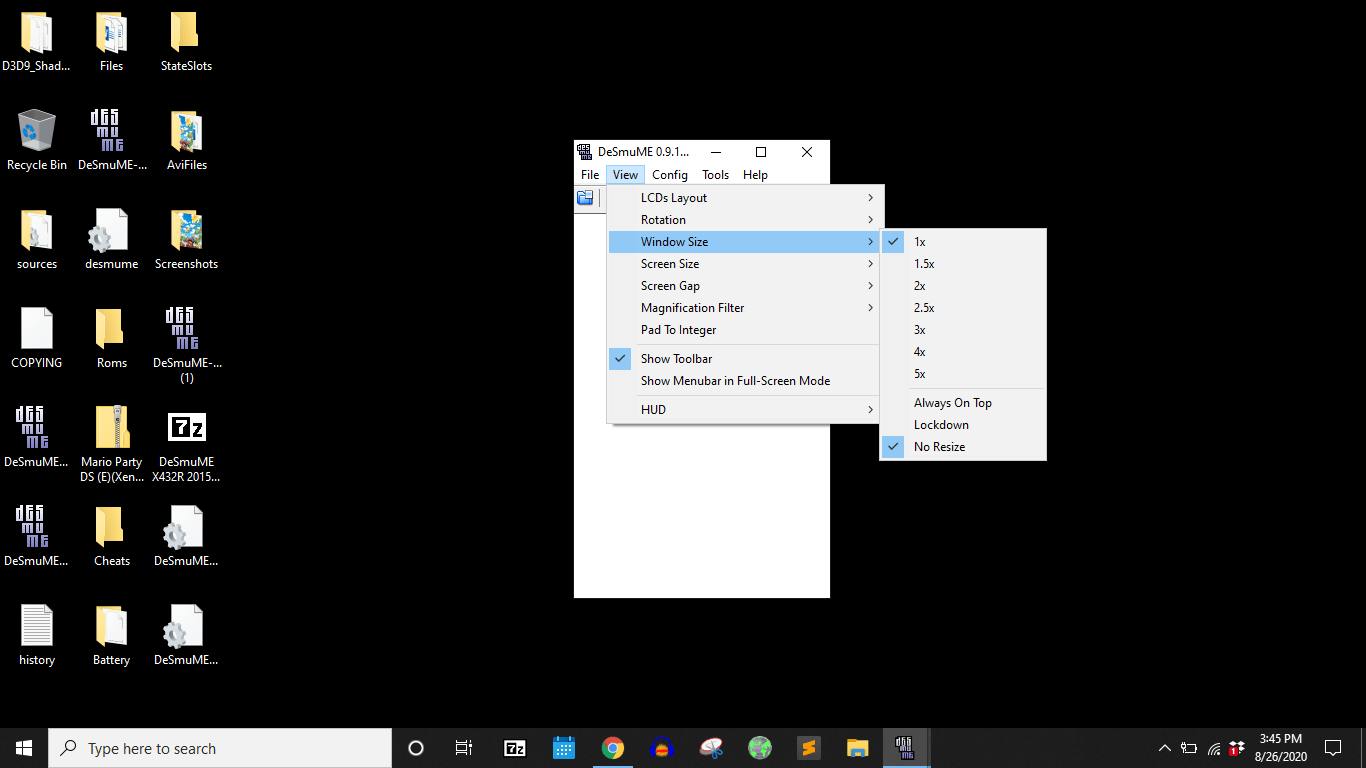Image resolution: width=1366 pixels, height=768 pixels.
Task: Open the Snipping Tool taskbar icon
Action: tap(711, 748)
